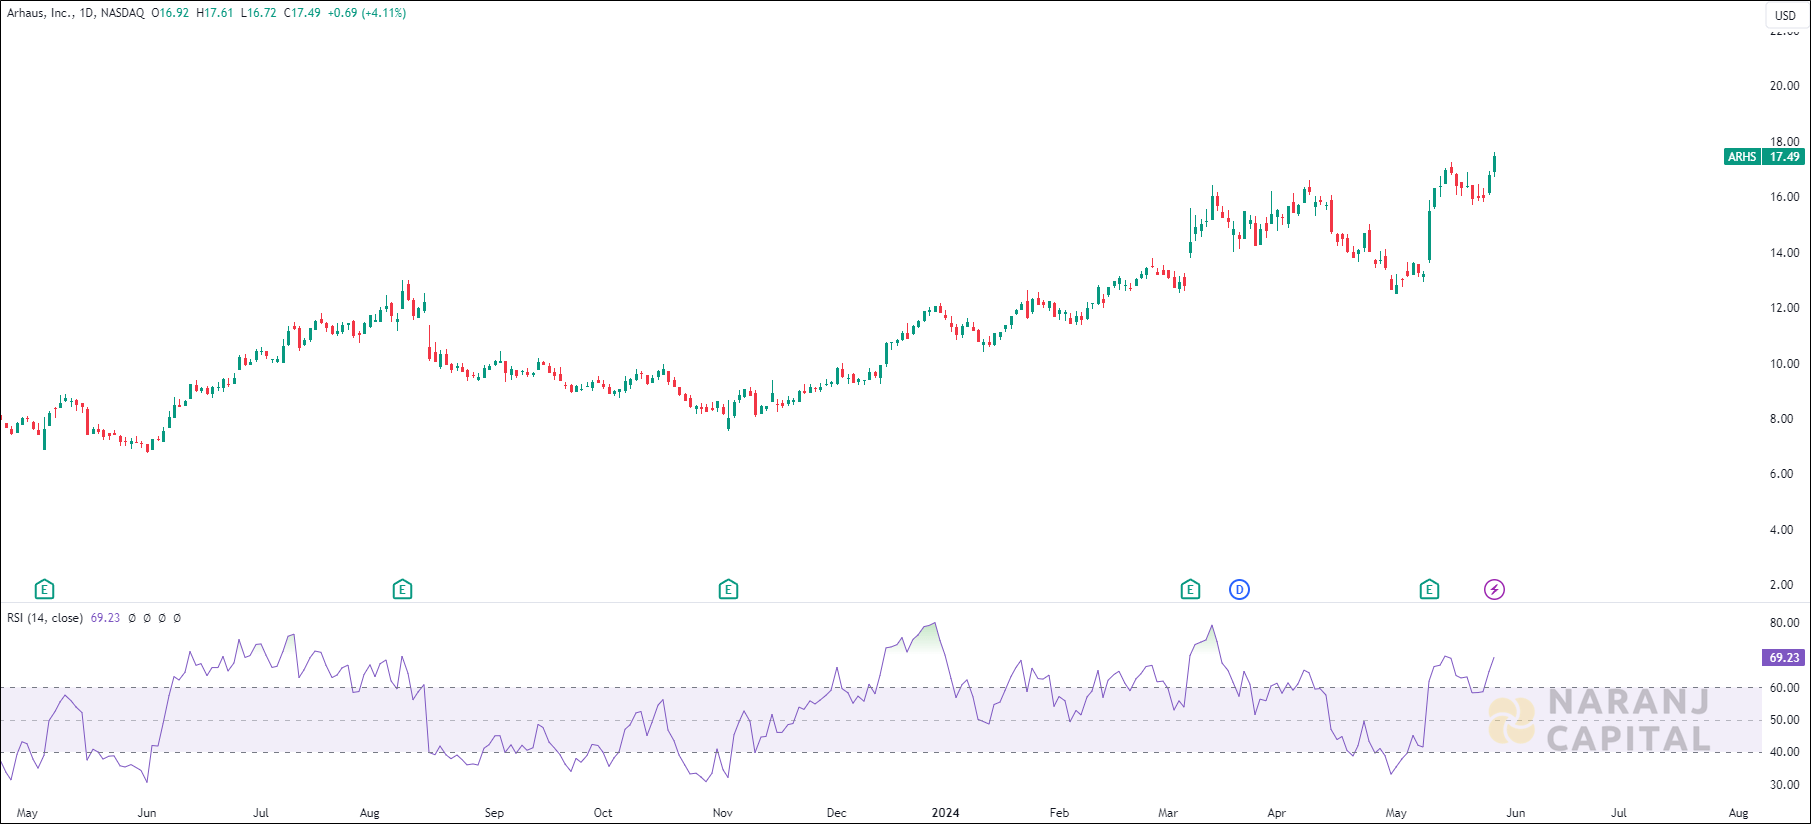Image resolution: width=1811 pixels, height=824 pixels.
Task: Click the high value H17.61
Action: pyautogui.click(x=215, y=13)
